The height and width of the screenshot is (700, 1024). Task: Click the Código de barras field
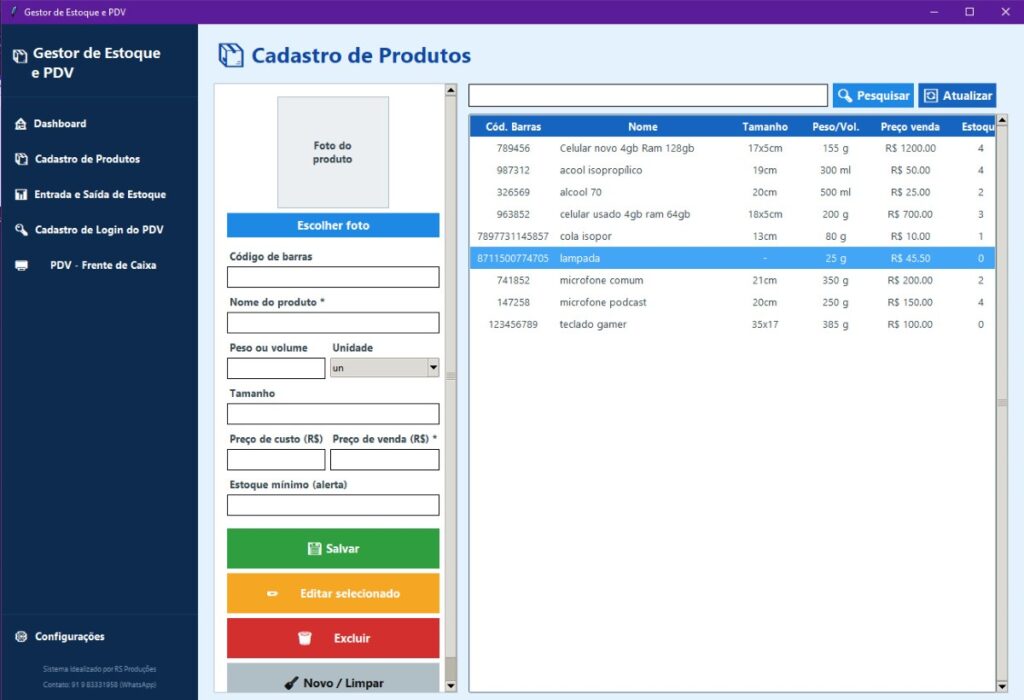(333, 277)
